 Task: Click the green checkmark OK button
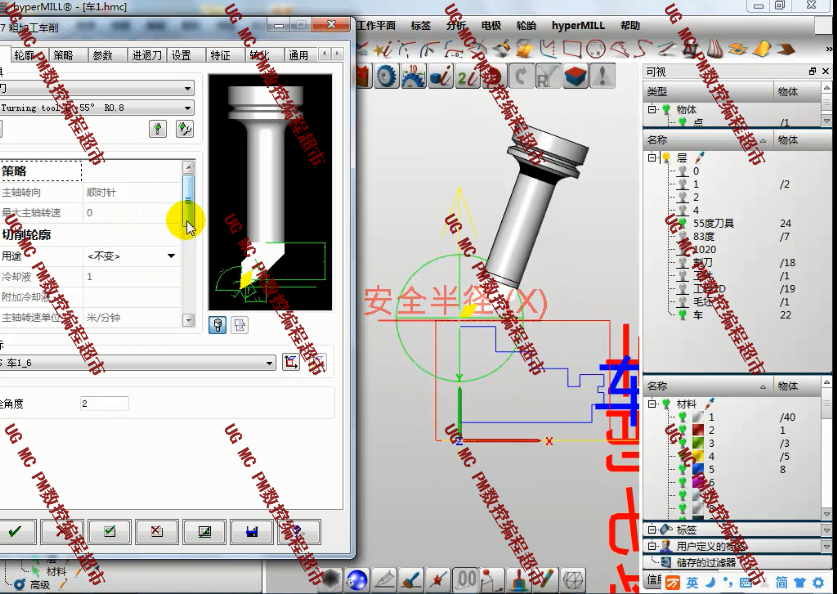pos(16,531)
